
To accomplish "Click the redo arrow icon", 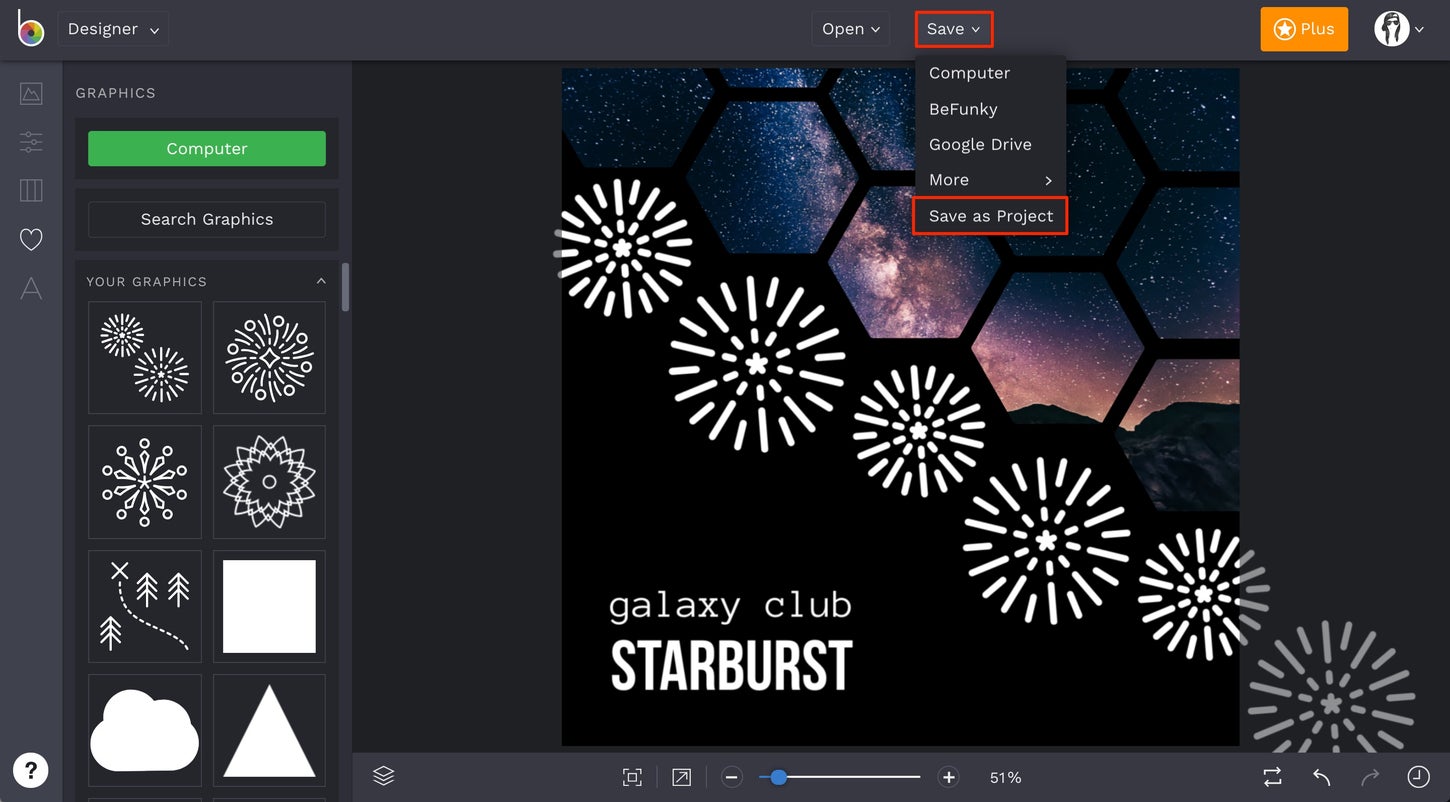I will [1370, 777].
